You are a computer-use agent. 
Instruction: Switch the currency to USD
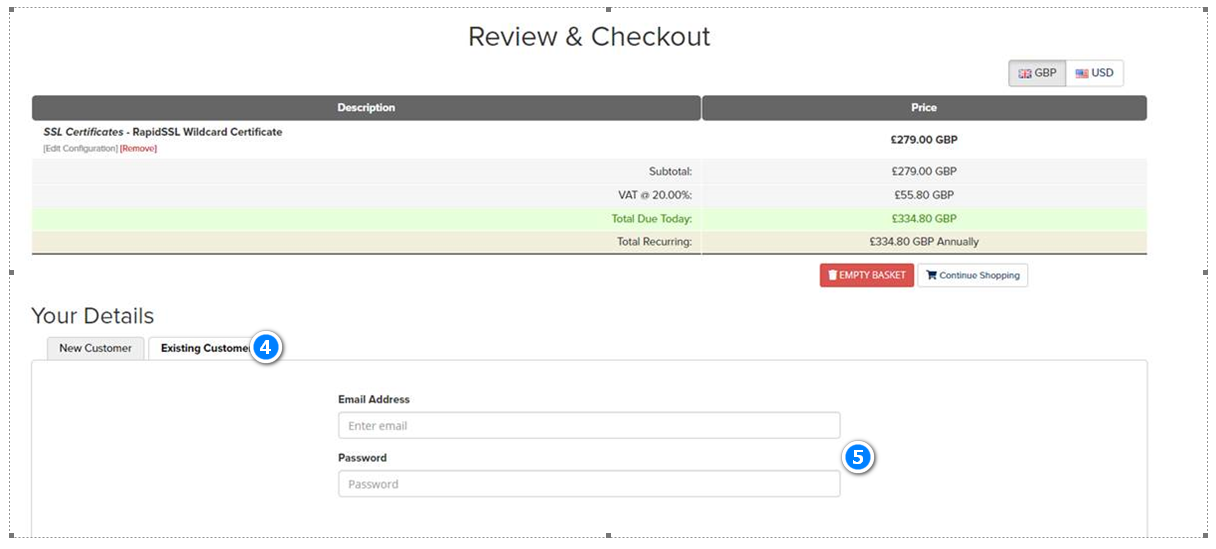pyautogui.click(x=1095, y=73)
